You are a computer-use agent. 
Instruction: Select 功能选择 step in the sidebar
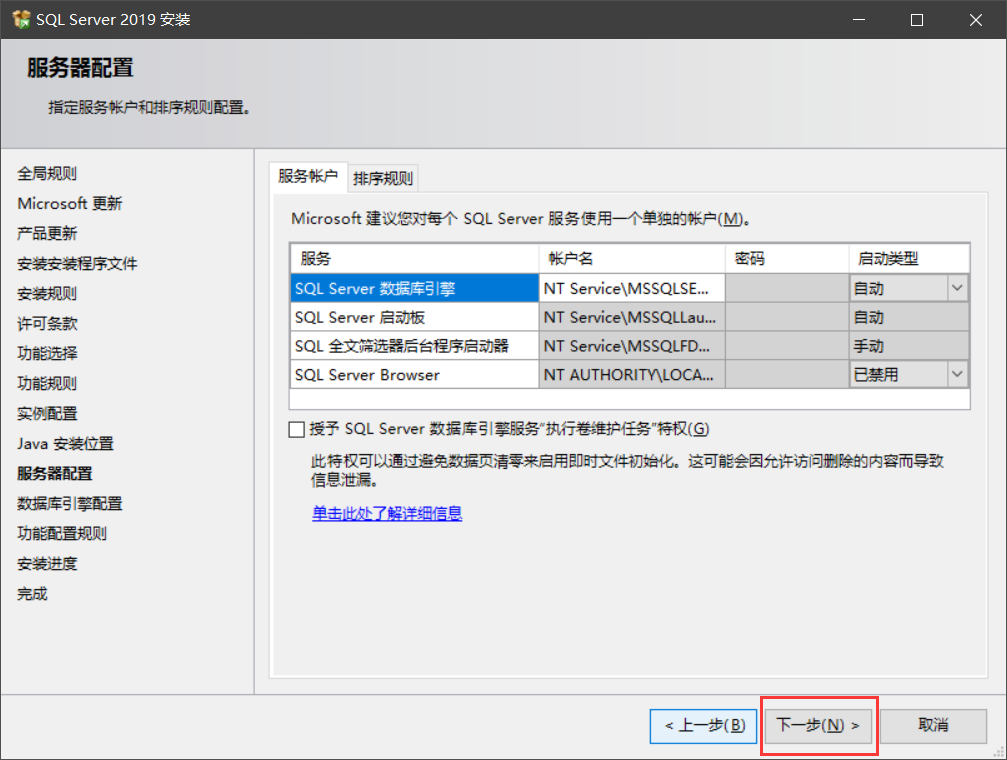click(x=47, y=353)
